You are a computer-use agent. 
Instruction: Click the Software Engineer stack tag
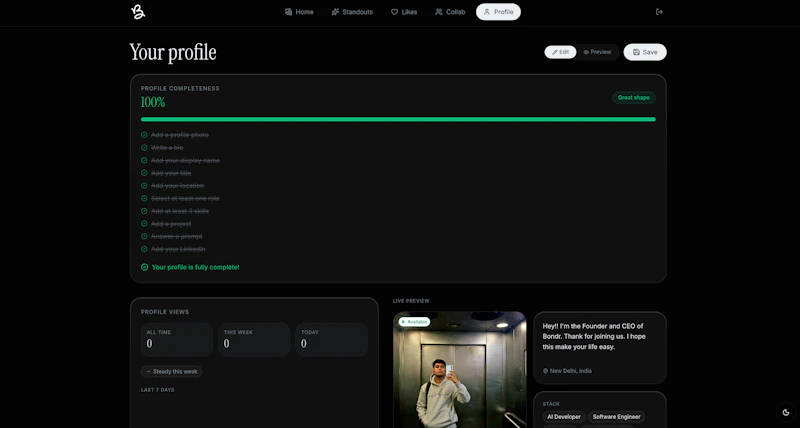pyautogui.click(x=616, y=417)
